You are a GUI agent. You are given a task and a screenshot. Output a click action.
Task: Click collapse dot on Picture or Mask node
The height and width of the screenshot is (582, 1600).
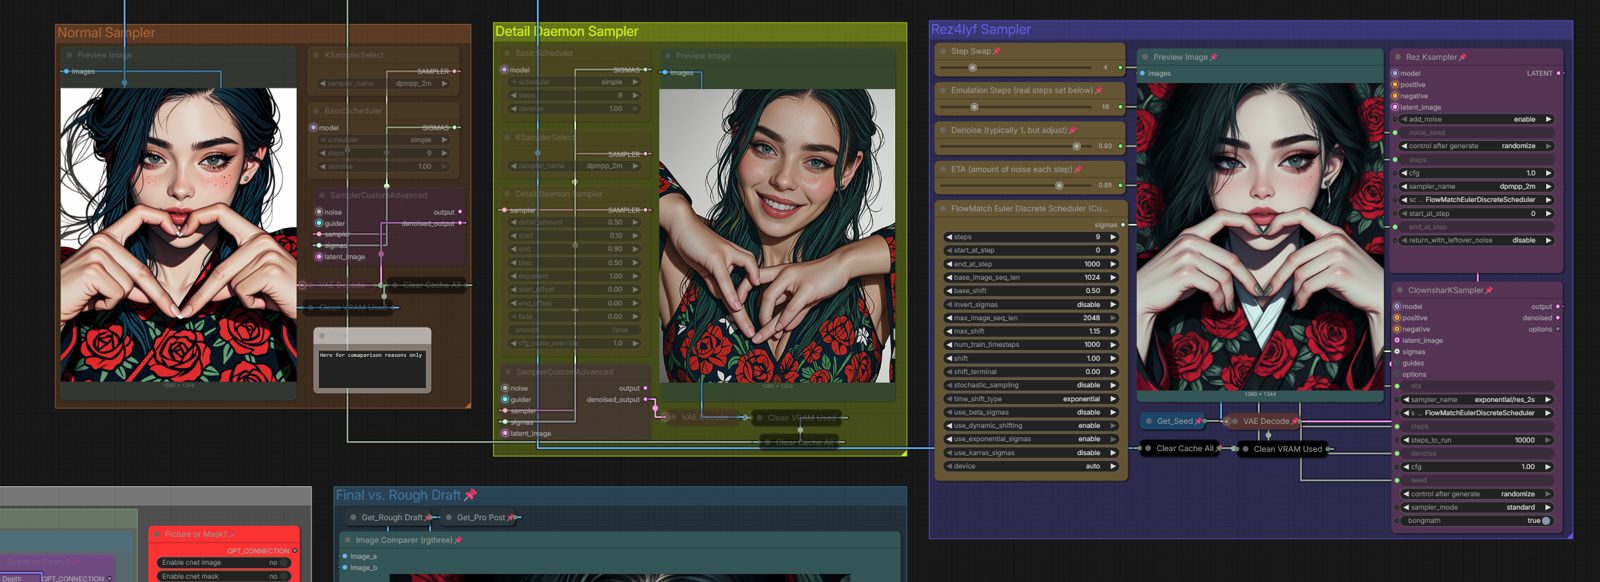tap(156, 535)
